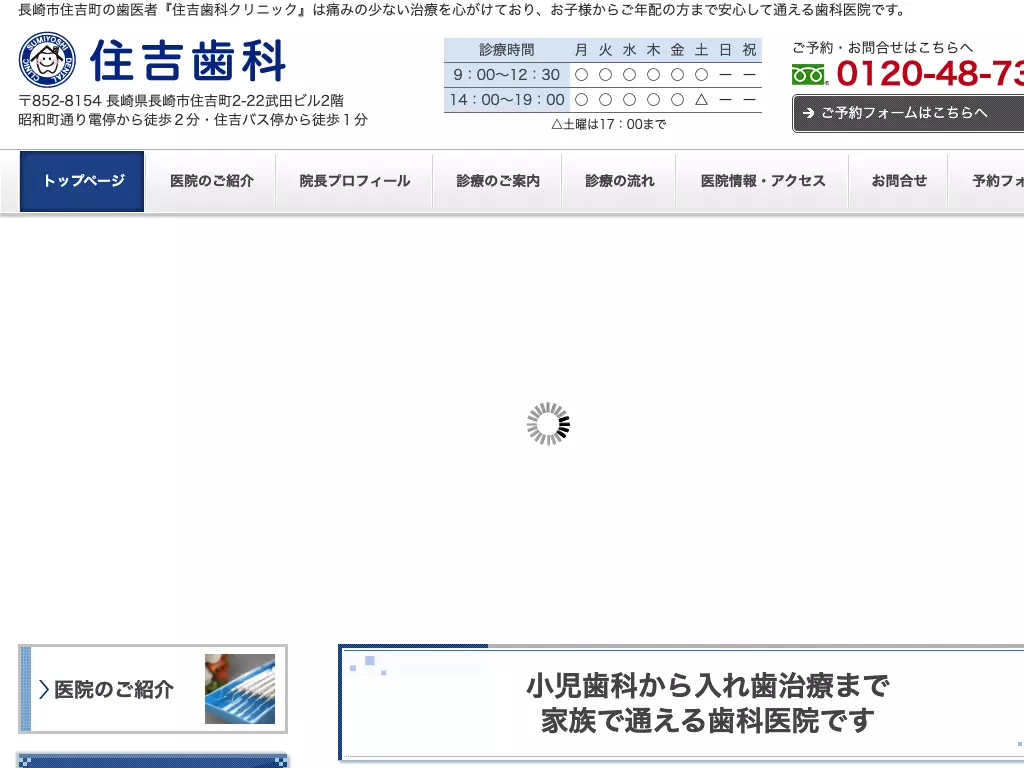Click the 住吉歯科 site title

[188, 61]
